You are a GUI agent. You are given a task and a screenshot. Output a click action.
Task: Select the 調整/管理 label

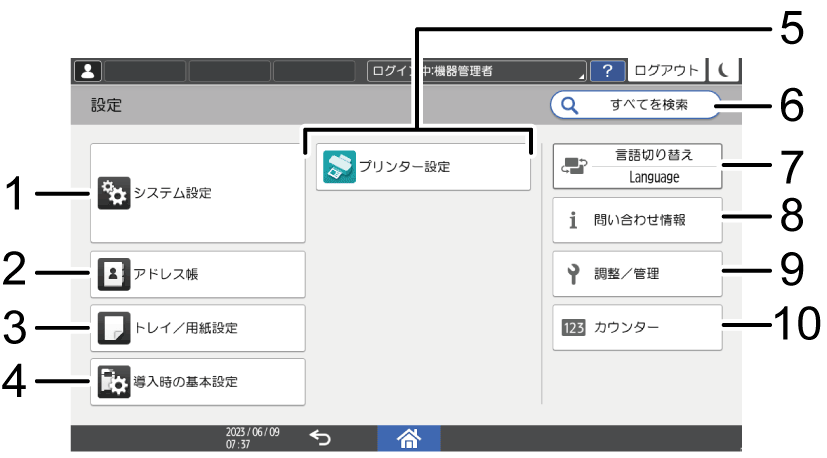pos(627,274)
